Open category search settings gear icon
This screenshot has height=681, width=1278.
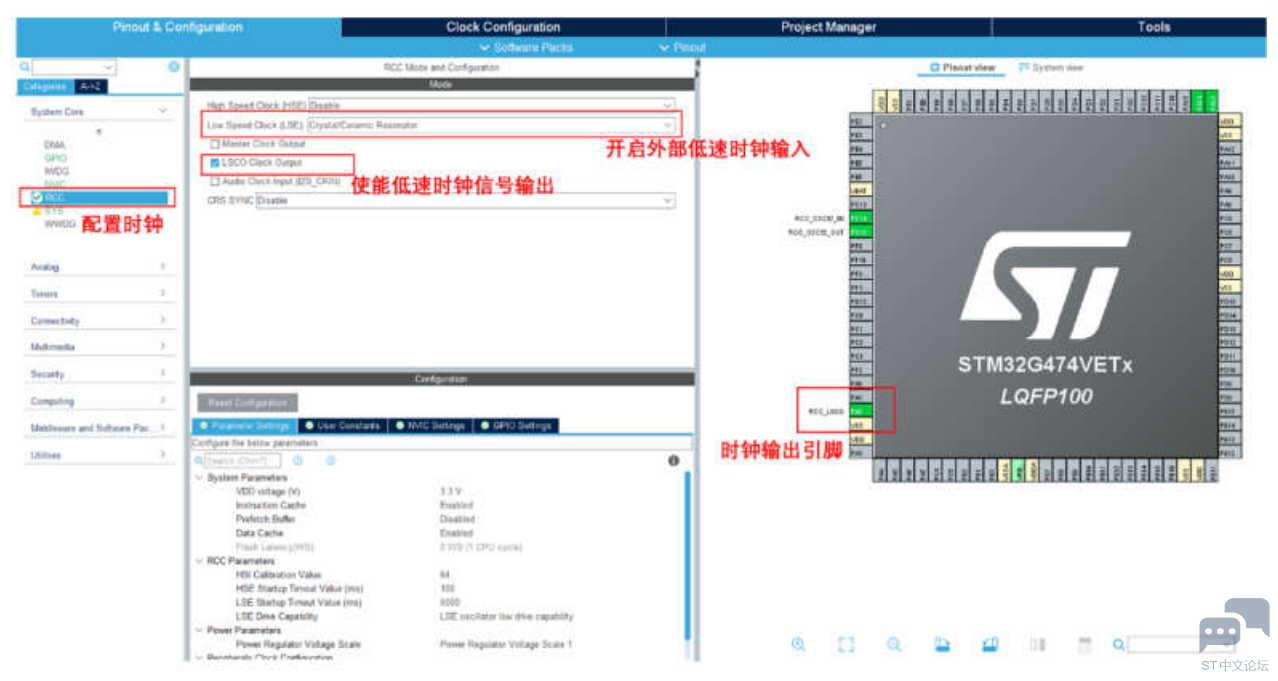tap(174, 67)
